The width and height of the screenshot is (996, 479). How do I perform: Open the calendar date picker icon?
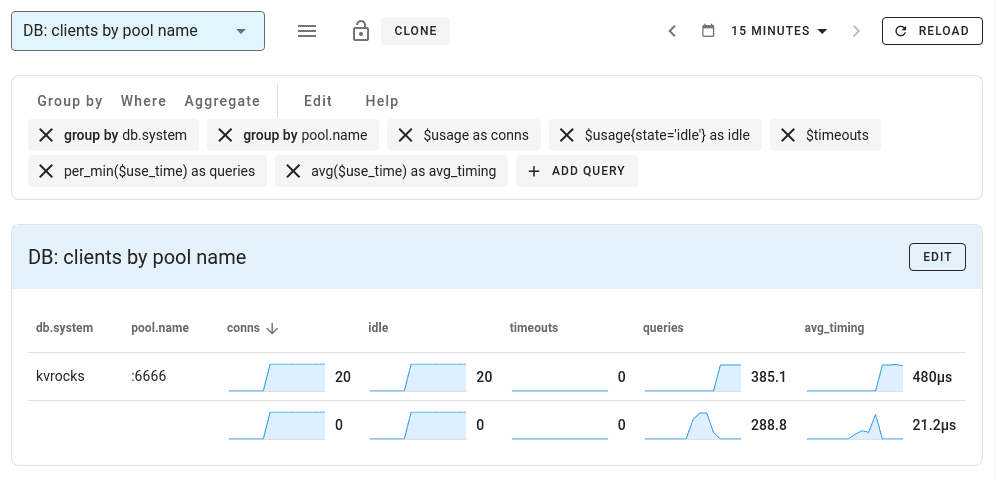pyautogui.click(x=708, y=31)
